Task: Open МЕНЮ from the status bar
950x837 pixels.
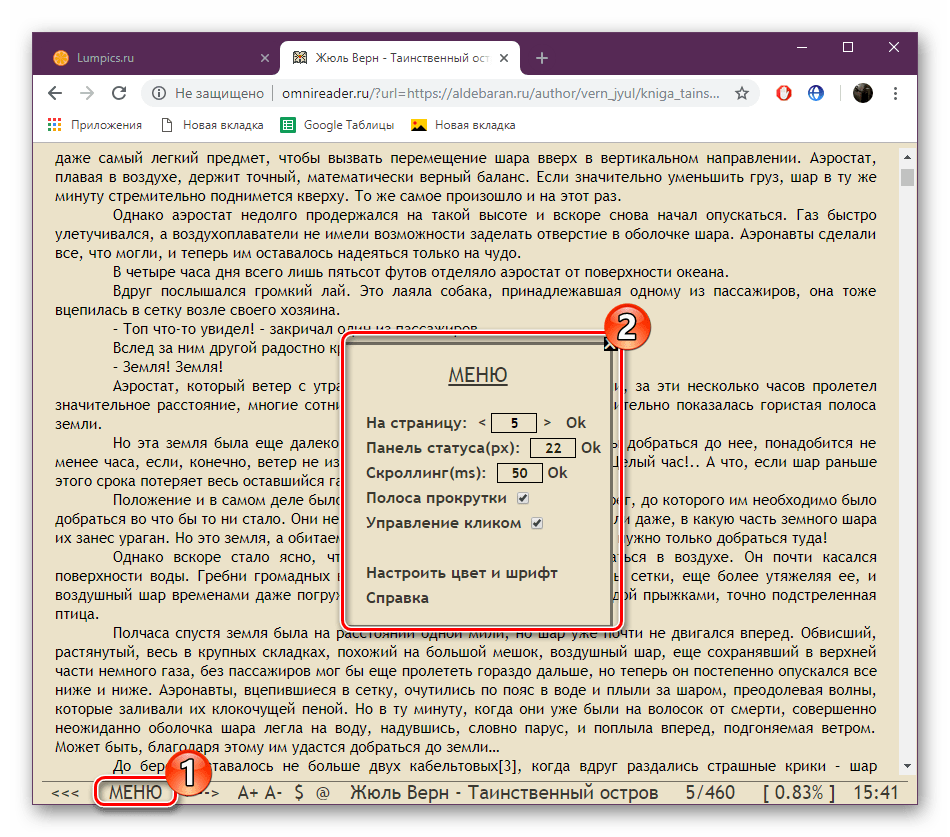Action: click(135, 792)
